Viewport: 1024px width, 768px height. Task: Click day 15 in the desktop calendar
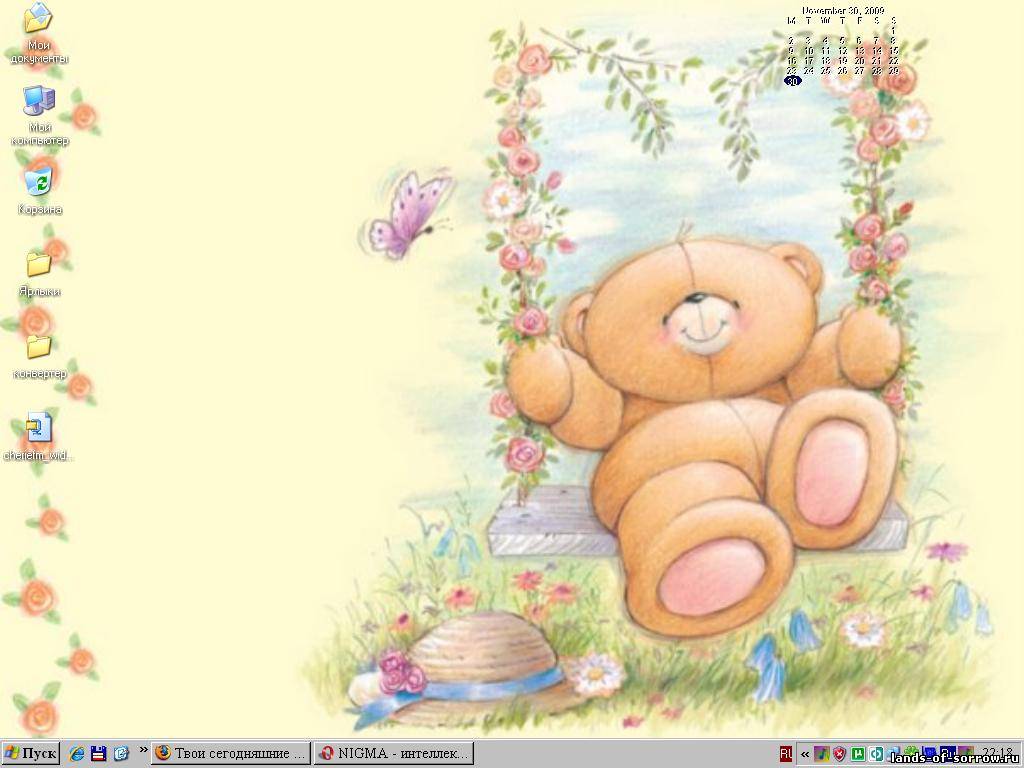pyautogui.click(x=893, y=50)
